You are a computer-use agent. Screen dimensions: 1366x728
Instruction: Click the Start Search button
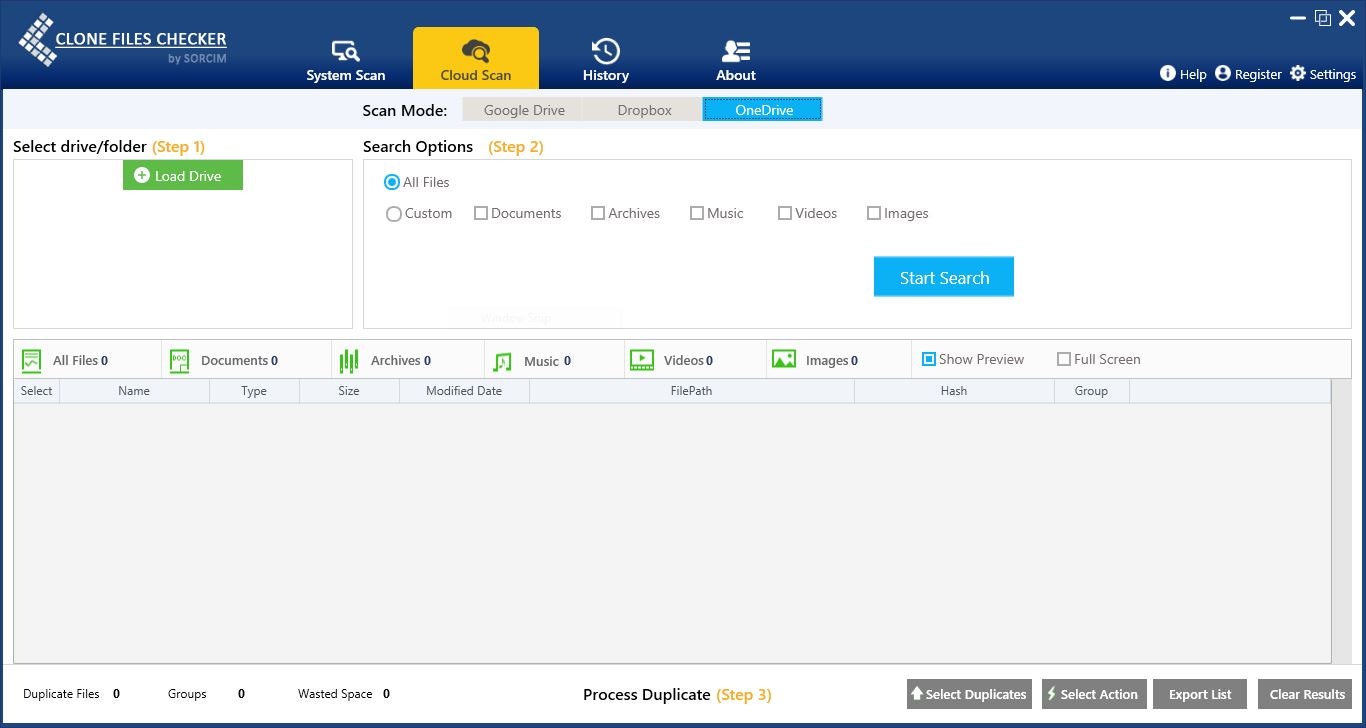click(x=944, y=277)
